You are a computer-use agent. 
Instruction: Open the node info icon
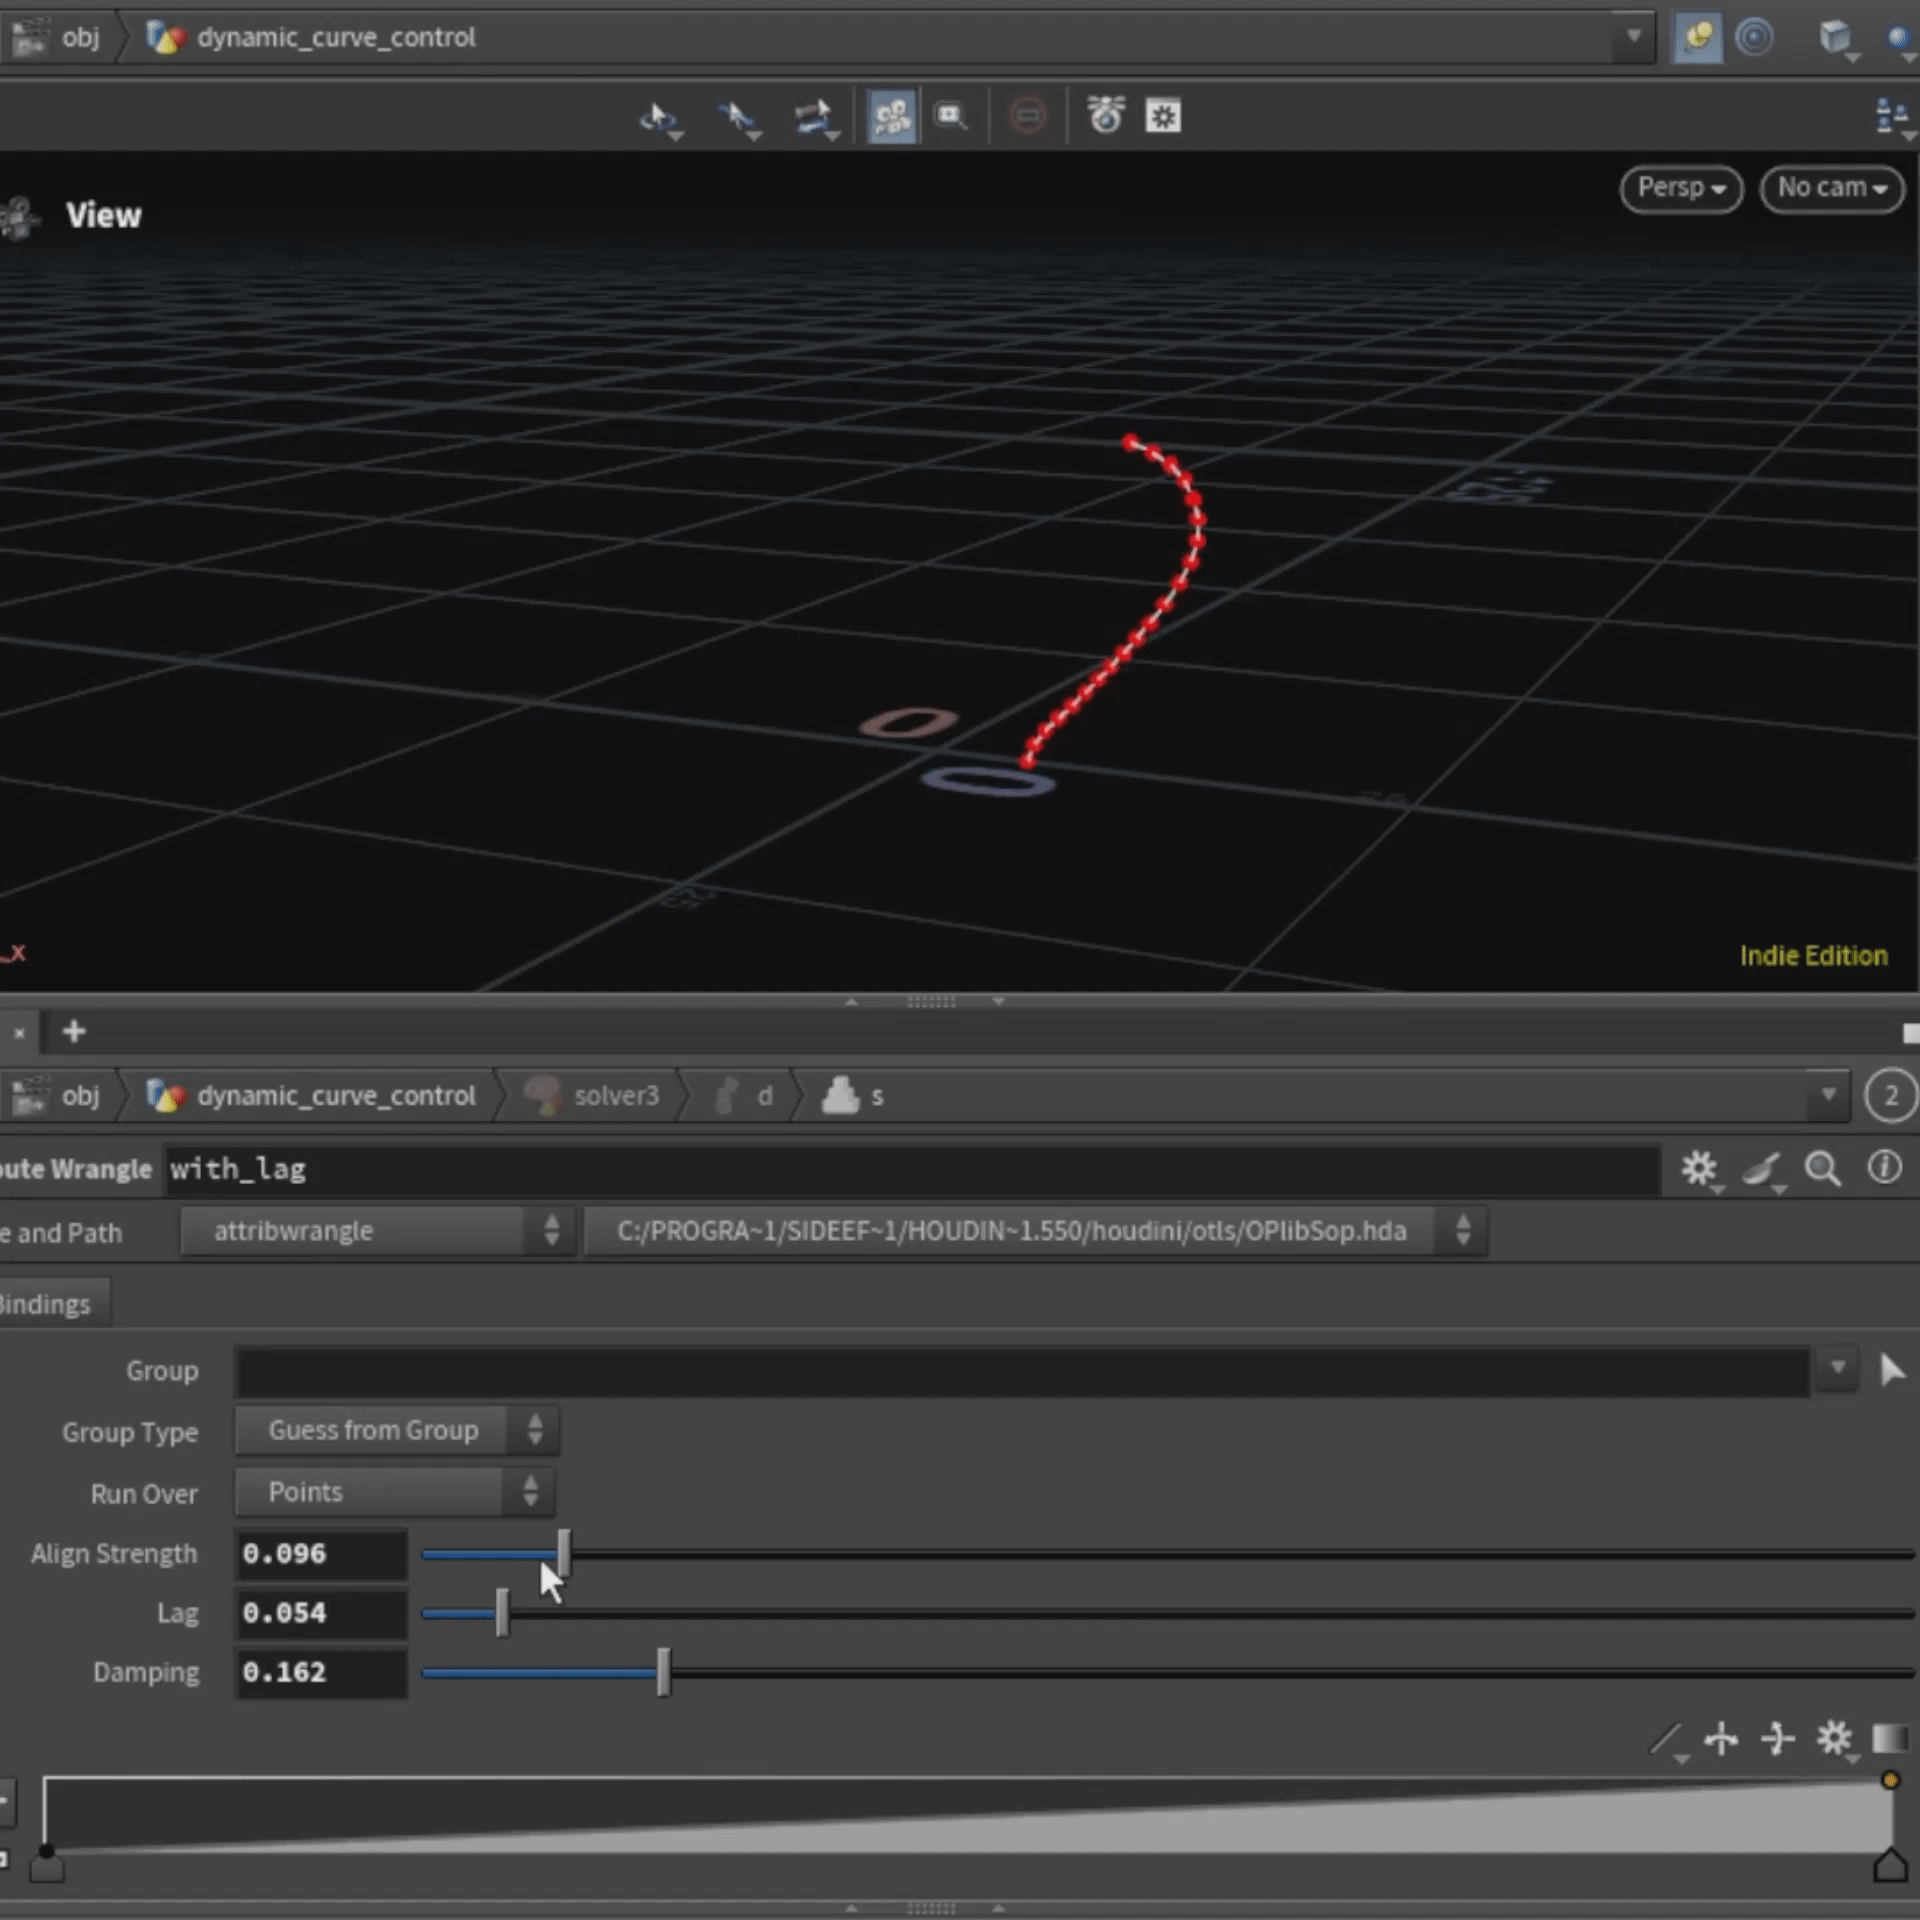(x=1884, y=1167)
